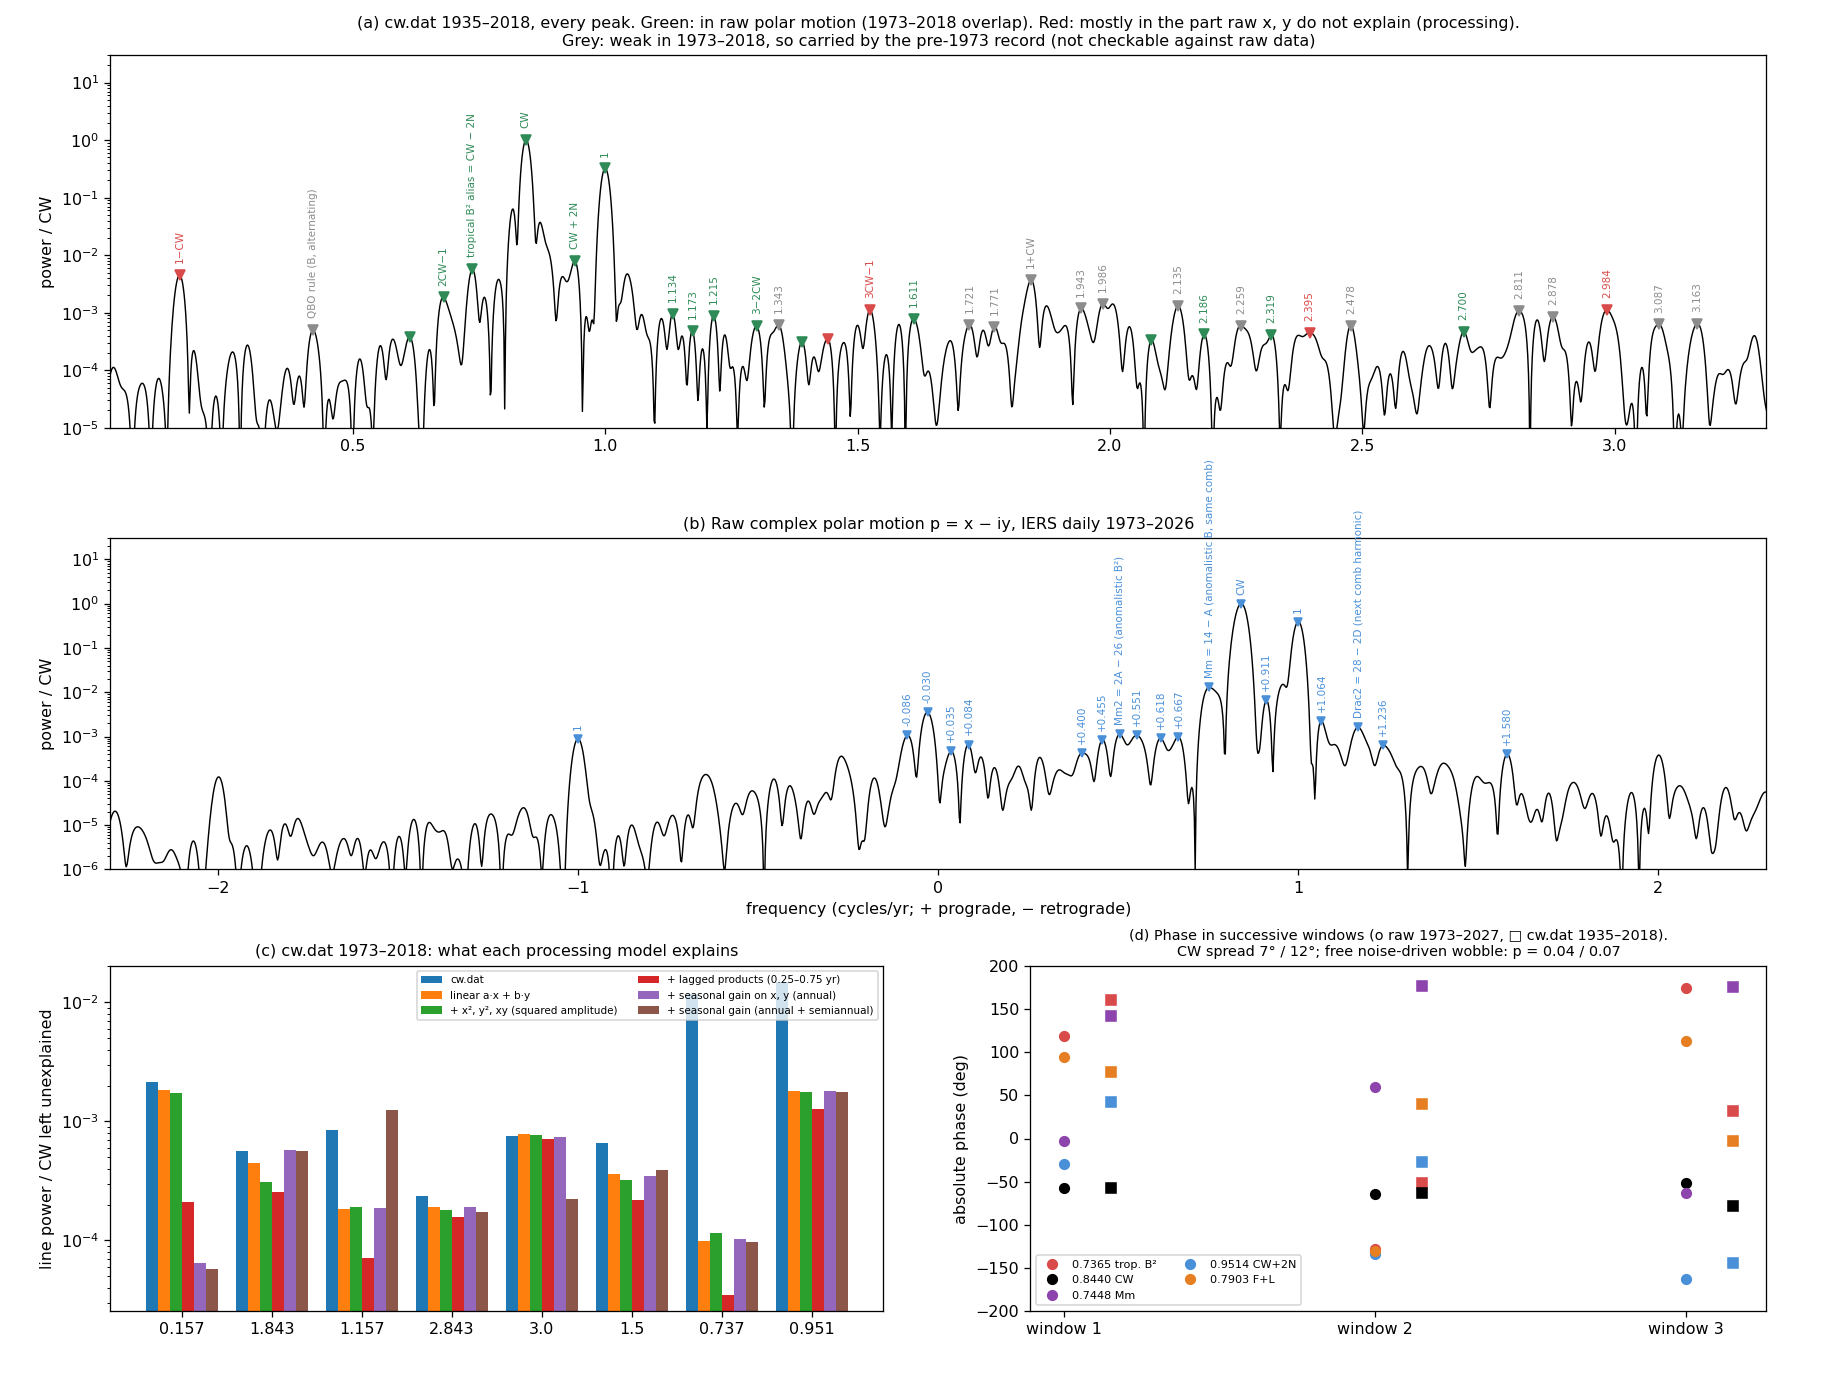
Task: Click the 2.843 bar group tick label
Action: click(452, 1329)
